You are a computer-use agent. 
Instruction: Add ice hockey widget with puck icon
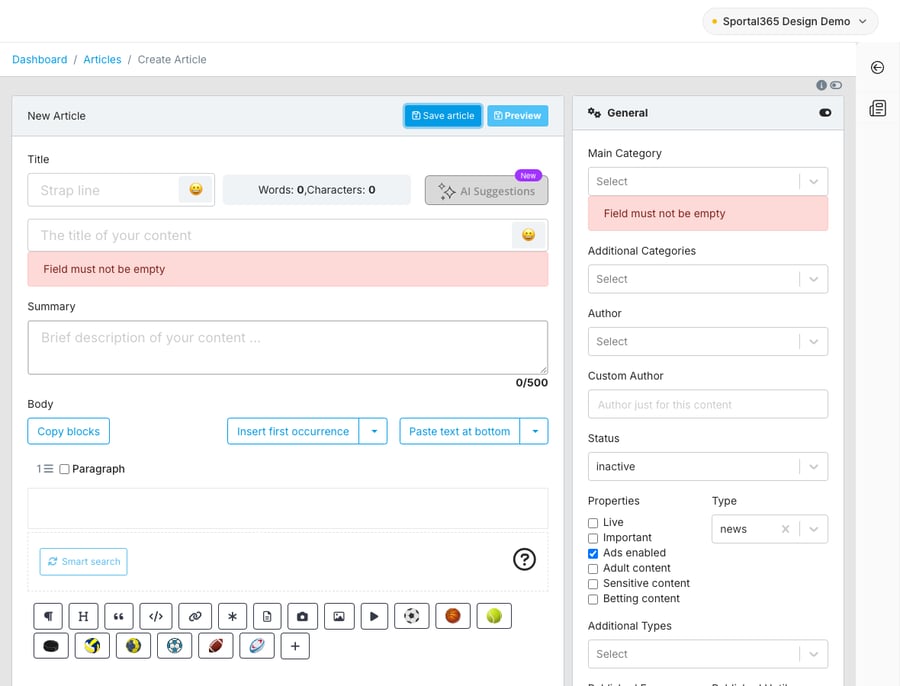[x=51, y=646]
